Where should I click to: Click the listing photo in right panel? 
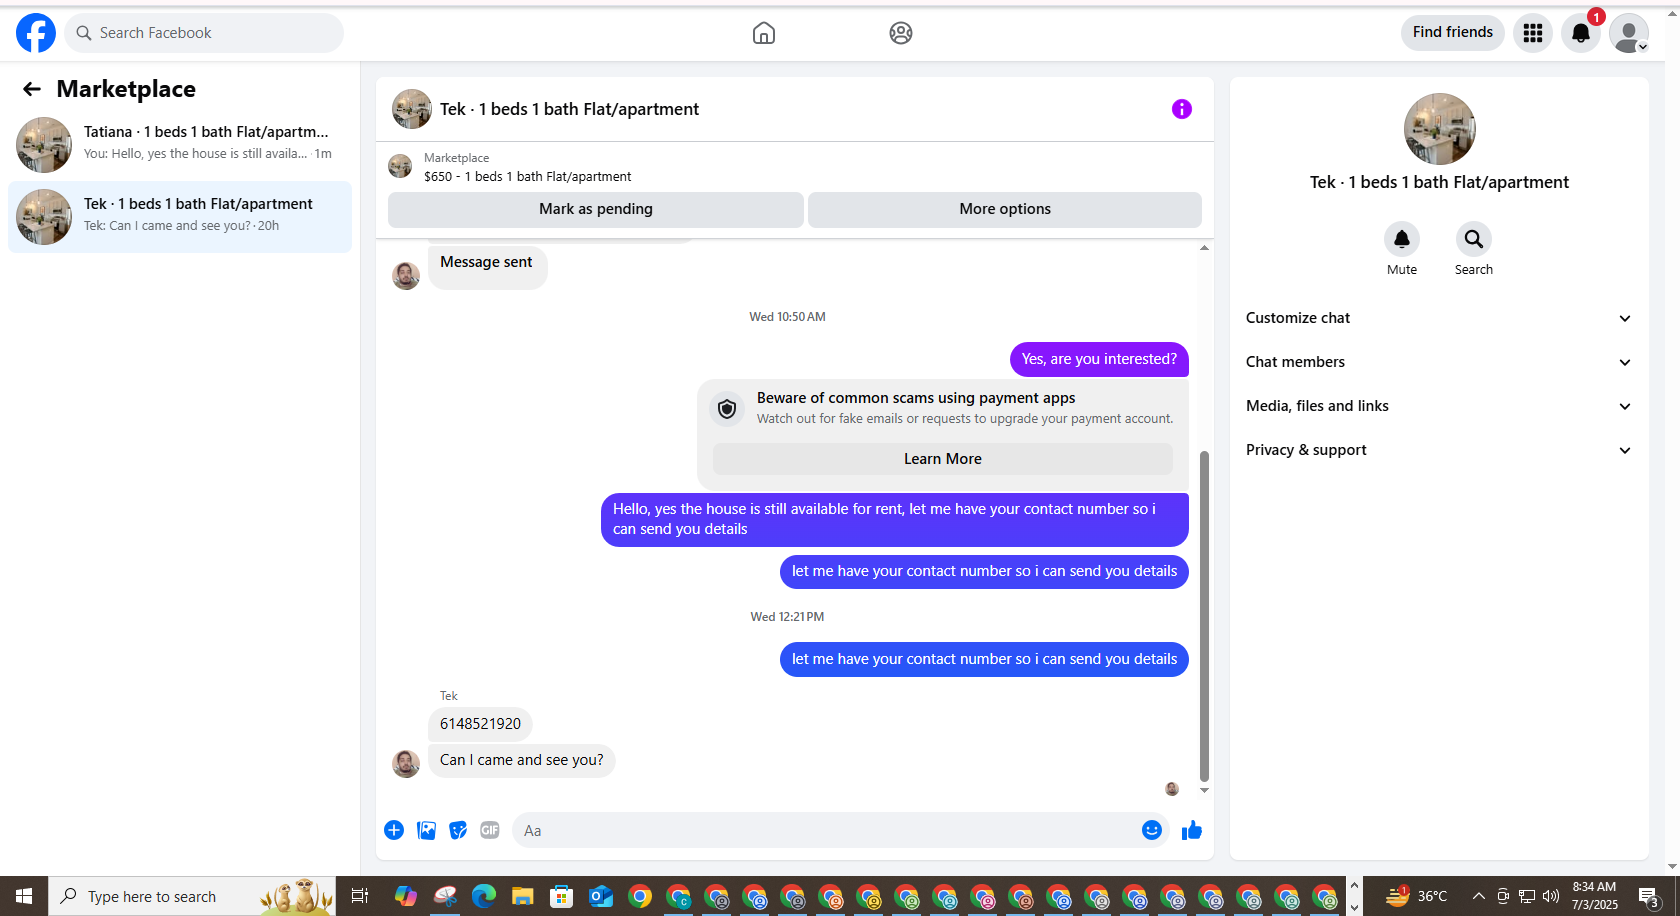pyautogui.click(x=1440, y=129)
